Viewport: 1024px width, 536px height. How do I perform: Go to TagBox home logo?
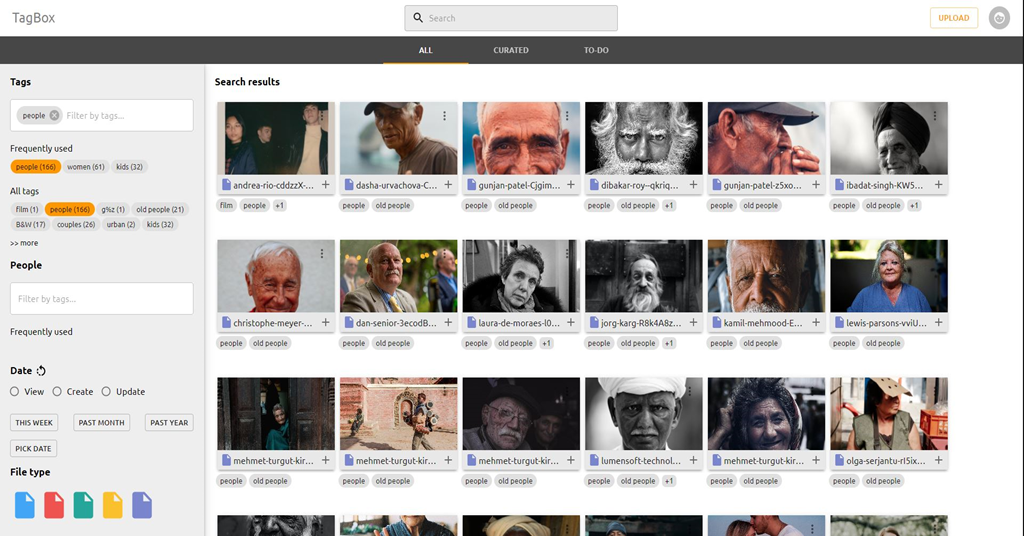(33, 18)
